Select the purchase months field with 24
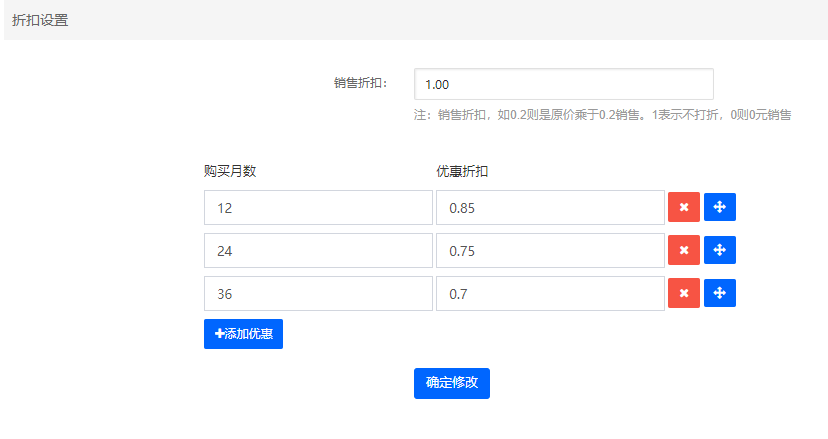Viewport: 828px width, 439px height. coord(318,251)
